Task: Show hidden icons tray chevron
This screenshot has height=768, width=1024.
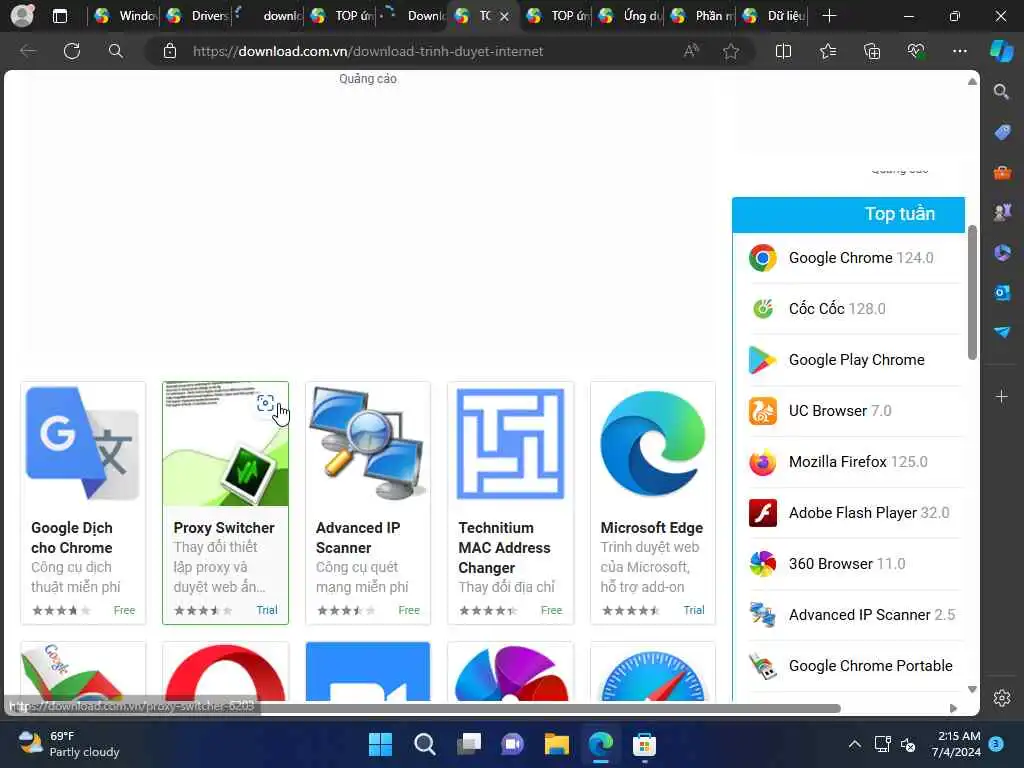Action: point(854,744)
